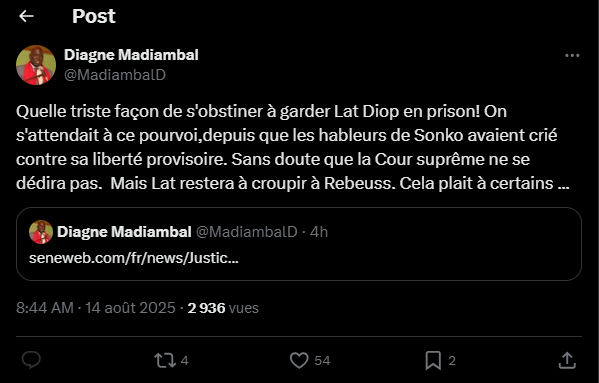This screenshot has height=383, width=599.
Task: Open the 8:44 AM 14 août 2025 timestamp
Action: pyautogui.click(x=96, y=308)
